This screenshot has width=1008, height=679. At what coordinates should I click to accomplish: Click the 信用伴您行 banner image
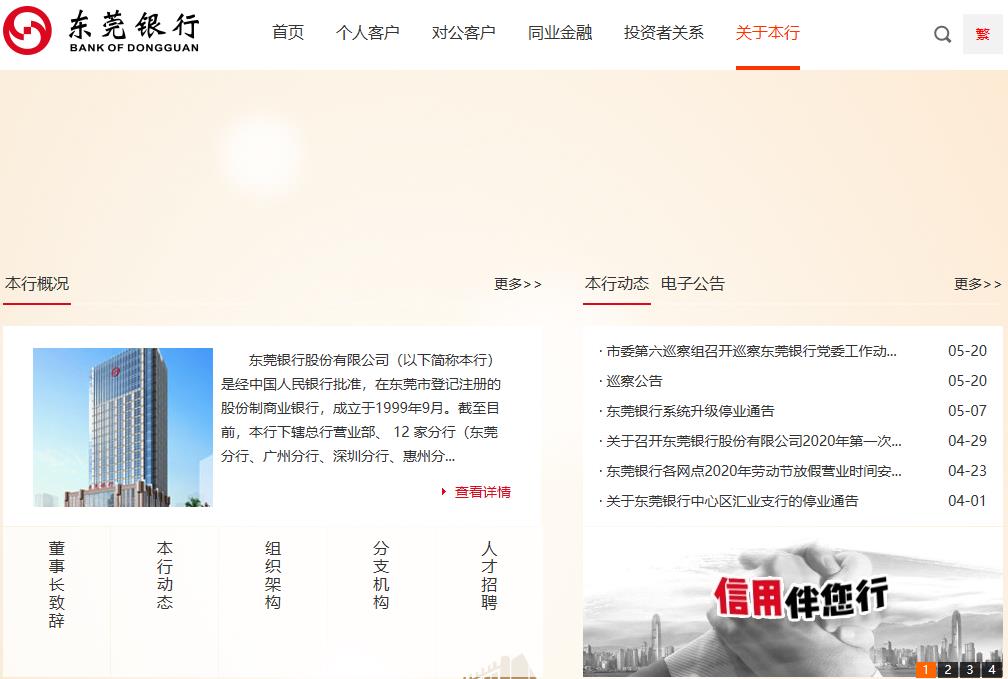point(793,601)
